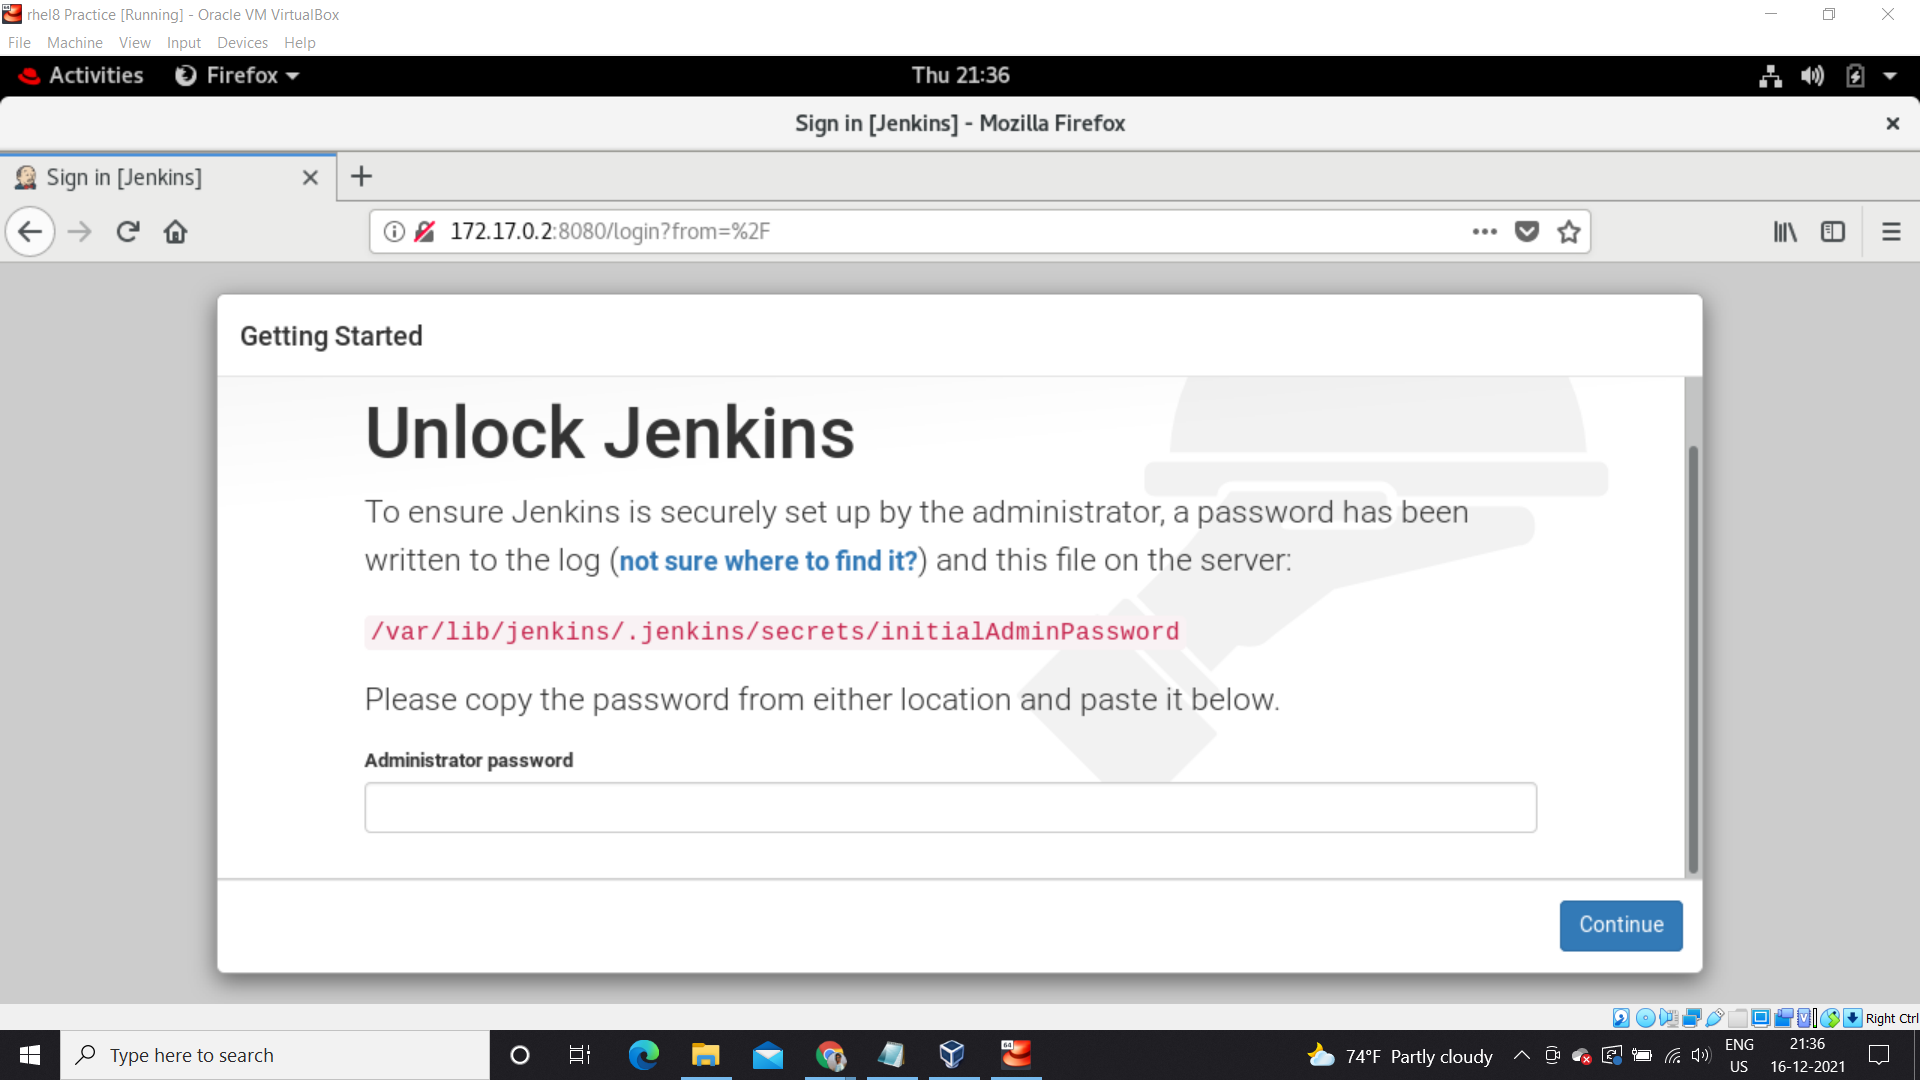The height and width of the screenshot is (1080, 1920).
Task: Toggle the Firefox sidebar
Action: (1834, 231)
